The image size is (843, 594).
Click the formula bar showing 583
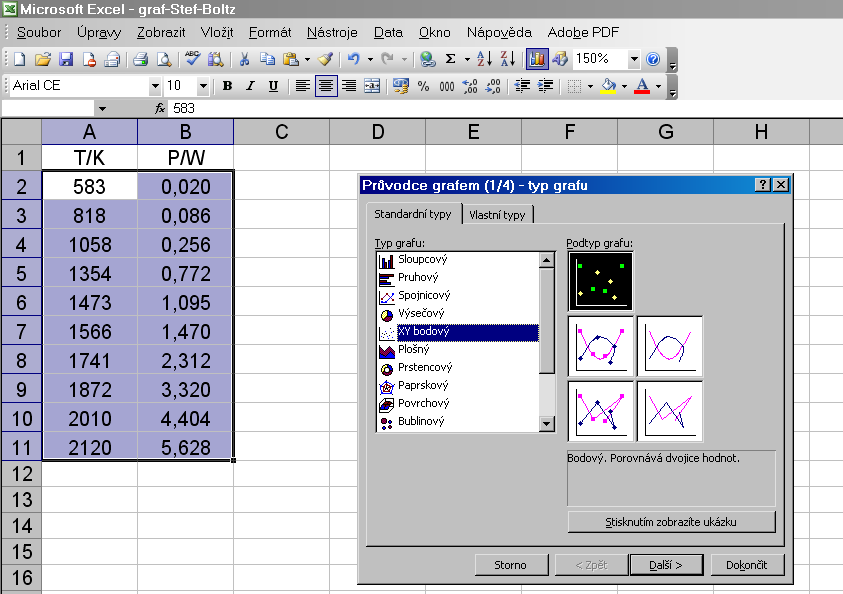tap(505, 109)
